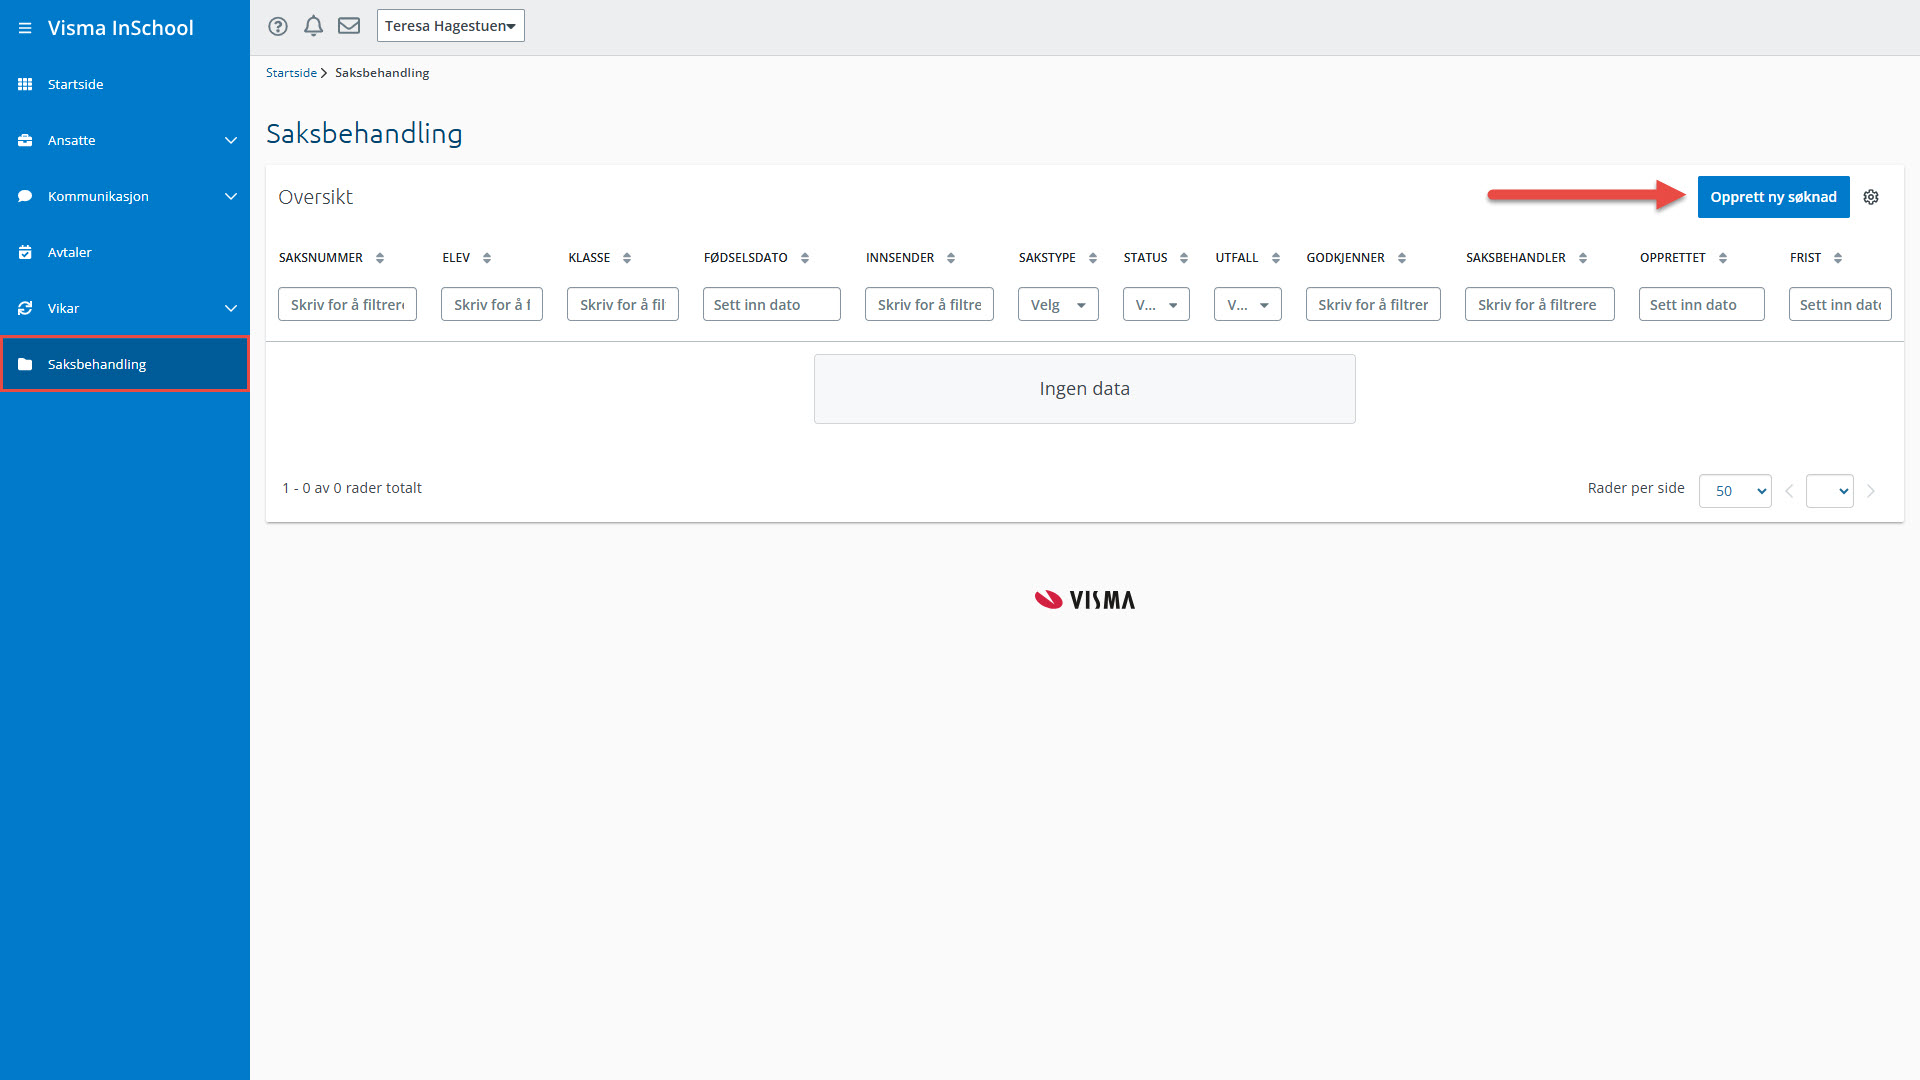Click the hamburger menu icon
This screenshot has width=1920, height=1080.
click(25, 28)
